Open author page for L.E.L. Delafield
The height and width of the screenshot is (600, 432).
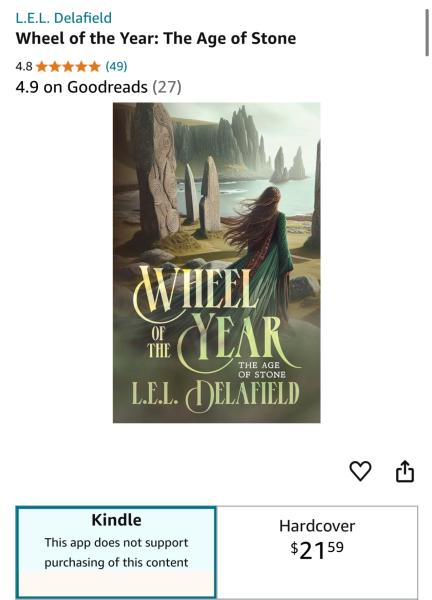tap(64, 18)
